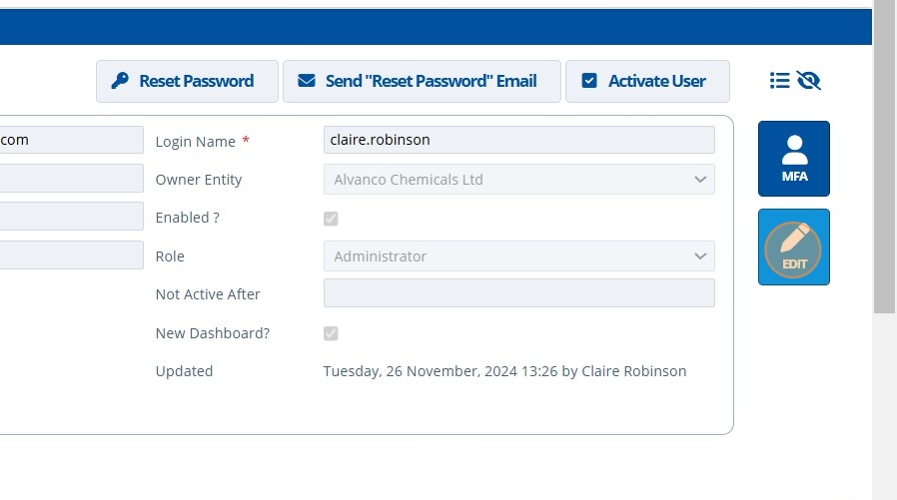Click the pencil EDIT button
The height and width of the screenshot is (500, 897).
click(794, 247)
